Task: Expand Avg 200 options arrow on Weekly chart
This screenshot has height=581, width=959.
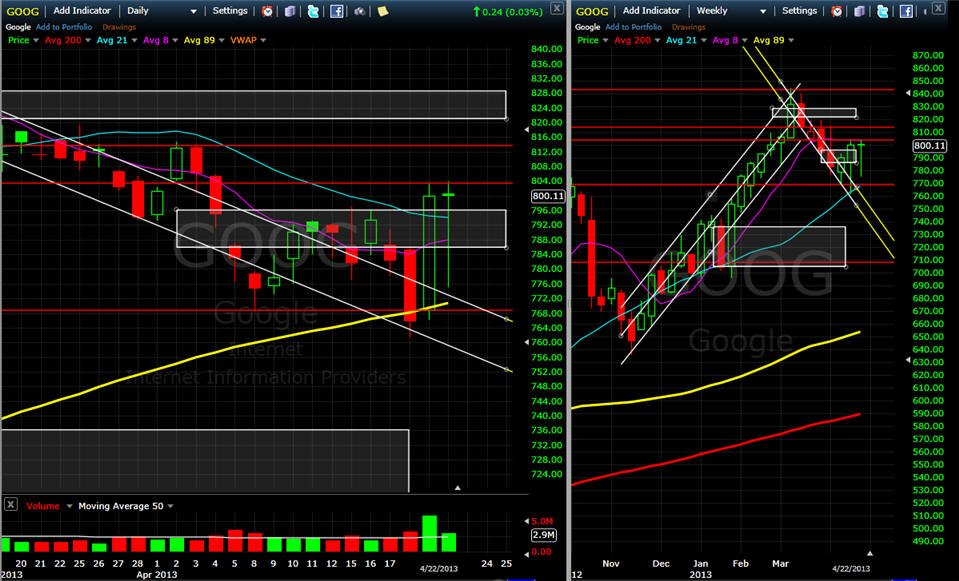Action: click(x=657, y=40)
